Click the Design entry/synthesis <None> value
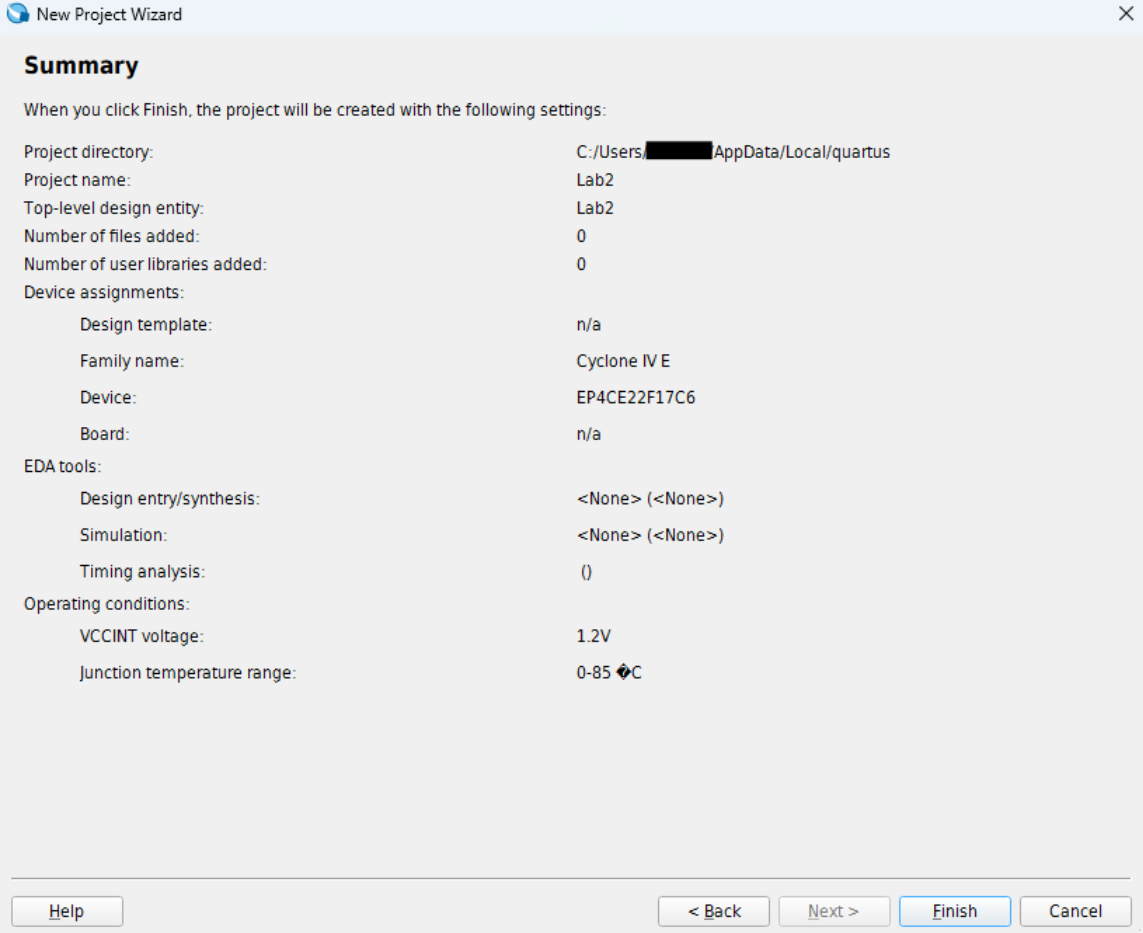 pyautogui.click(x=650, y=499)
